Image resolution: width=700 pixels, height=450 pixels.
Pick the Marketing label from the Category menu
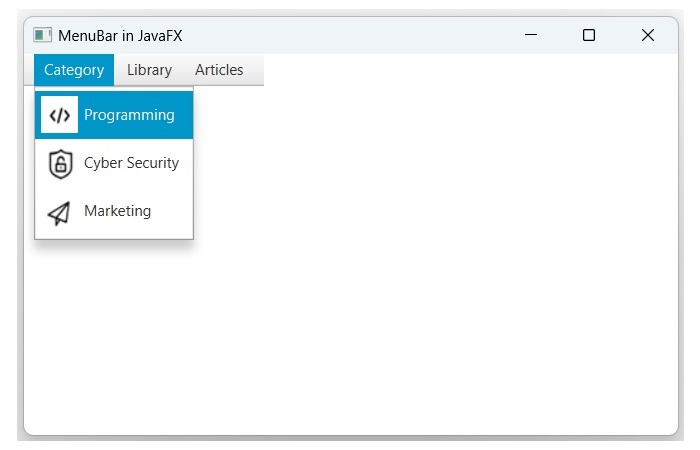point(117,211)
